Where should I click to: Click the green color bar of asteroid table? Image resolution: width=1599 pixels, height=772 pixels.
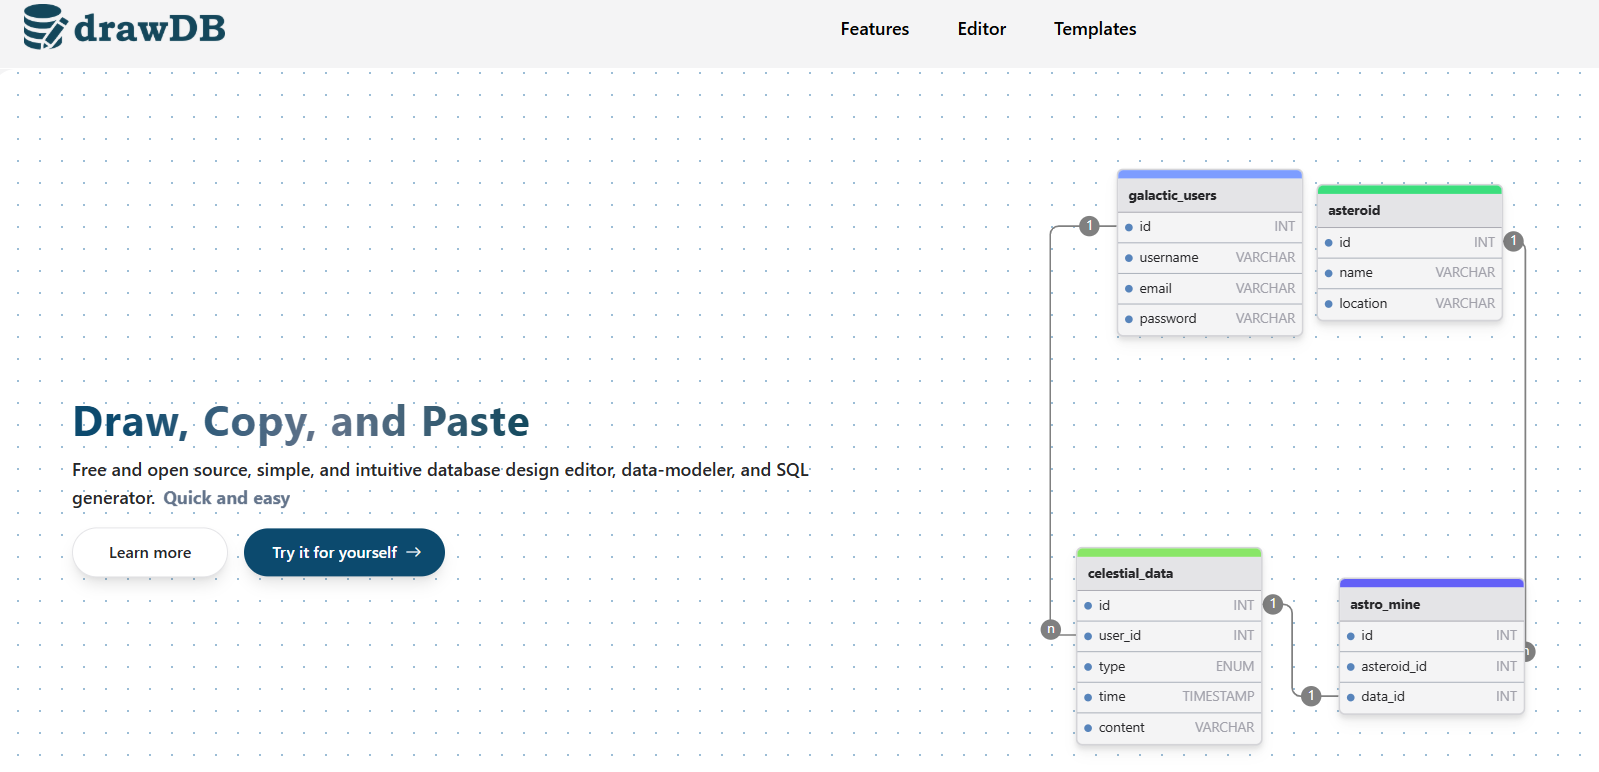point(1409,189)
